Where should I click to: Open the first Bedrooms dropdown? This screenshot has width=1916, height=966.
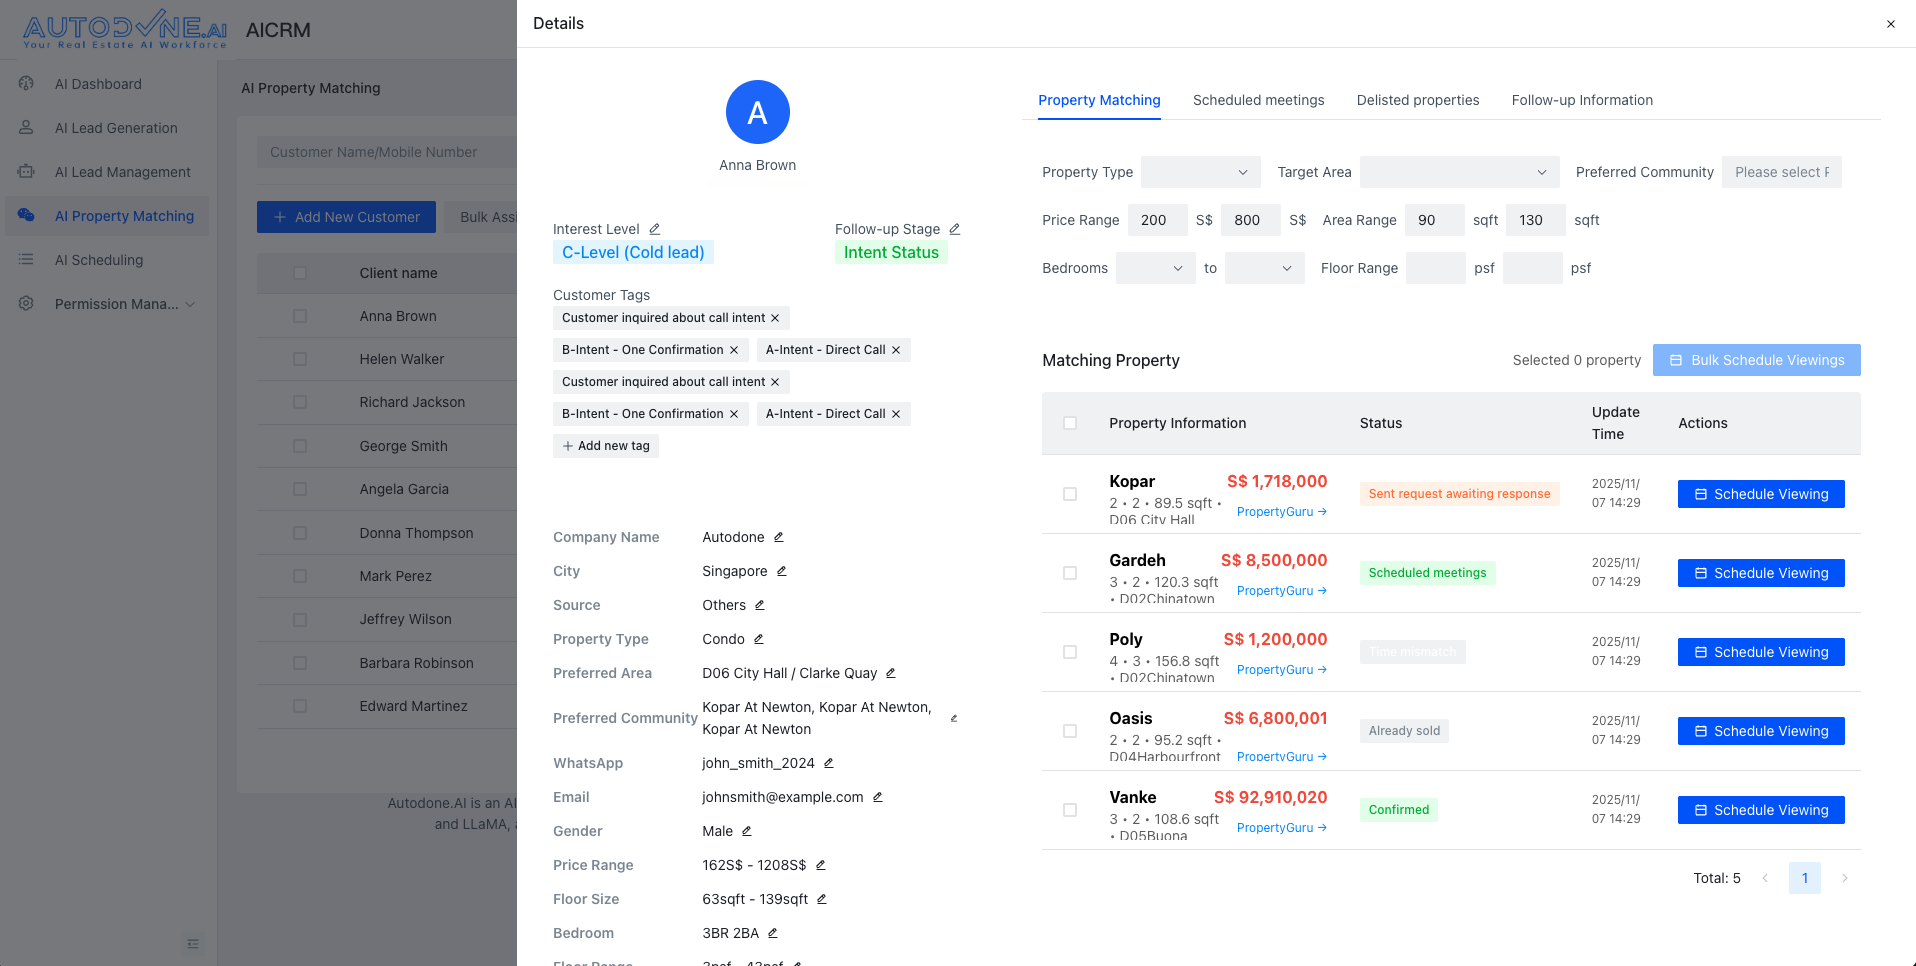1155,268
